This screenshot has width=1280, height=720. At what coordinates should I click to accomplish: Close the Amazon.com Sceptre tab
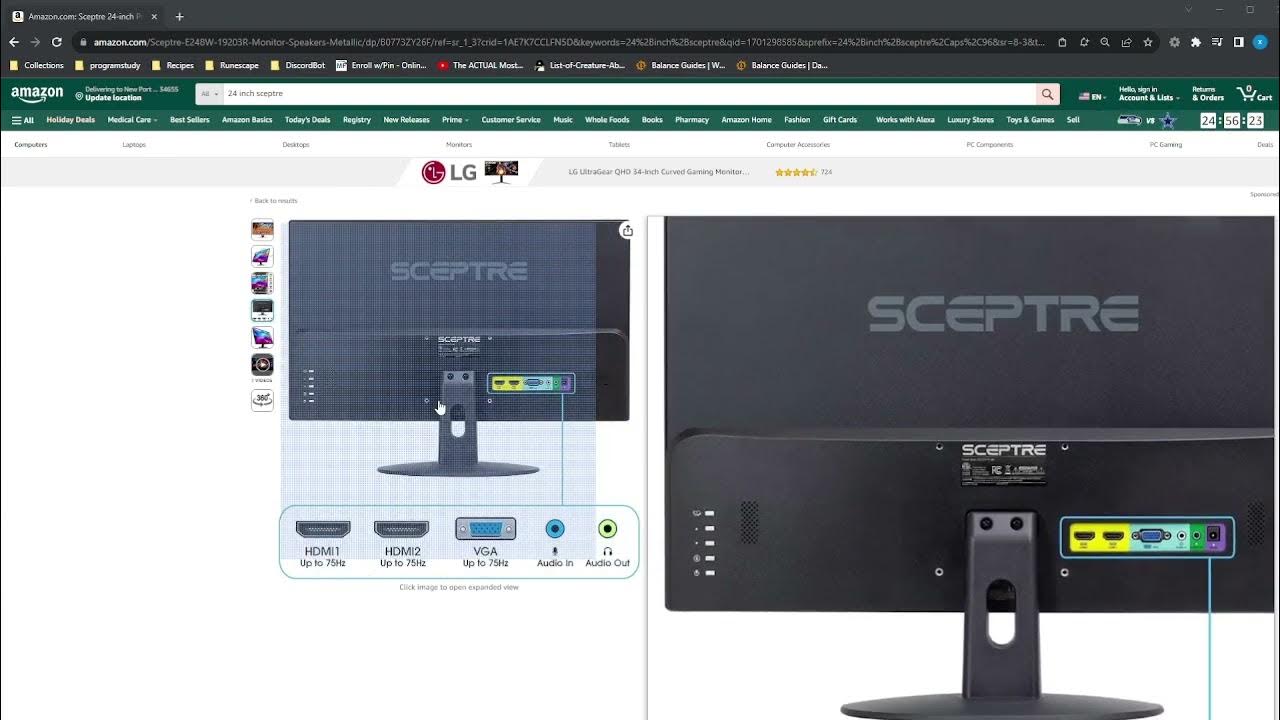coord(154,16)
